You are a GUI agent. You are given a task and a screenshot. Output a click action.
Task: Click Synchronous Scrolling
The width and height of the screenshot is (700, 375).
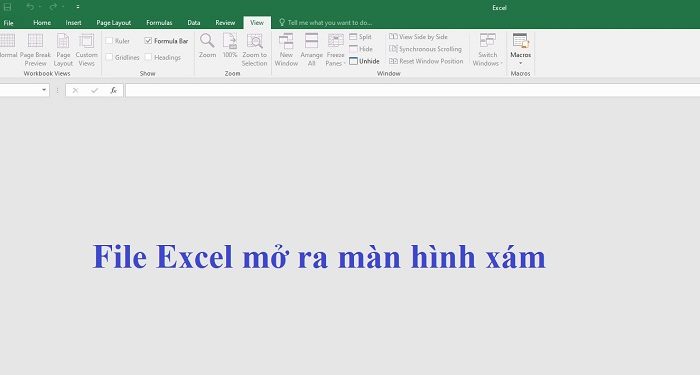pyautogui.click(x=425, y=49)
